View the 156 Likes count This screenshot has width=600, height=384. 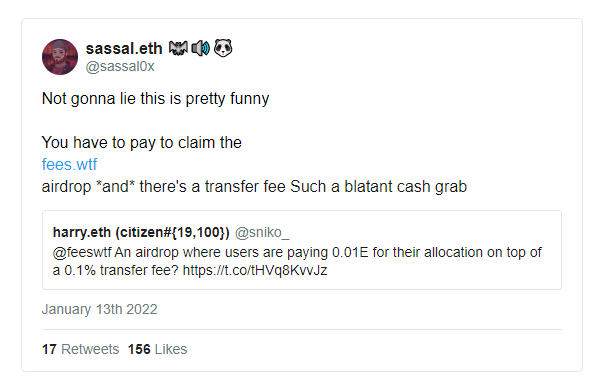pos(157,349)
